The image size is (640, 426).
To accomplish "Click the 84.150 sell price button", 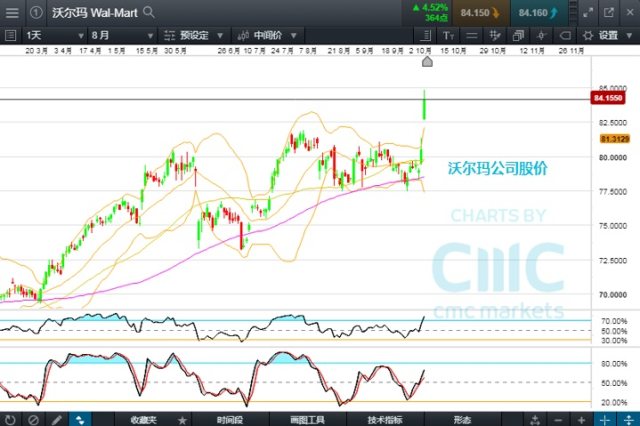I will [x=480, y=13].
